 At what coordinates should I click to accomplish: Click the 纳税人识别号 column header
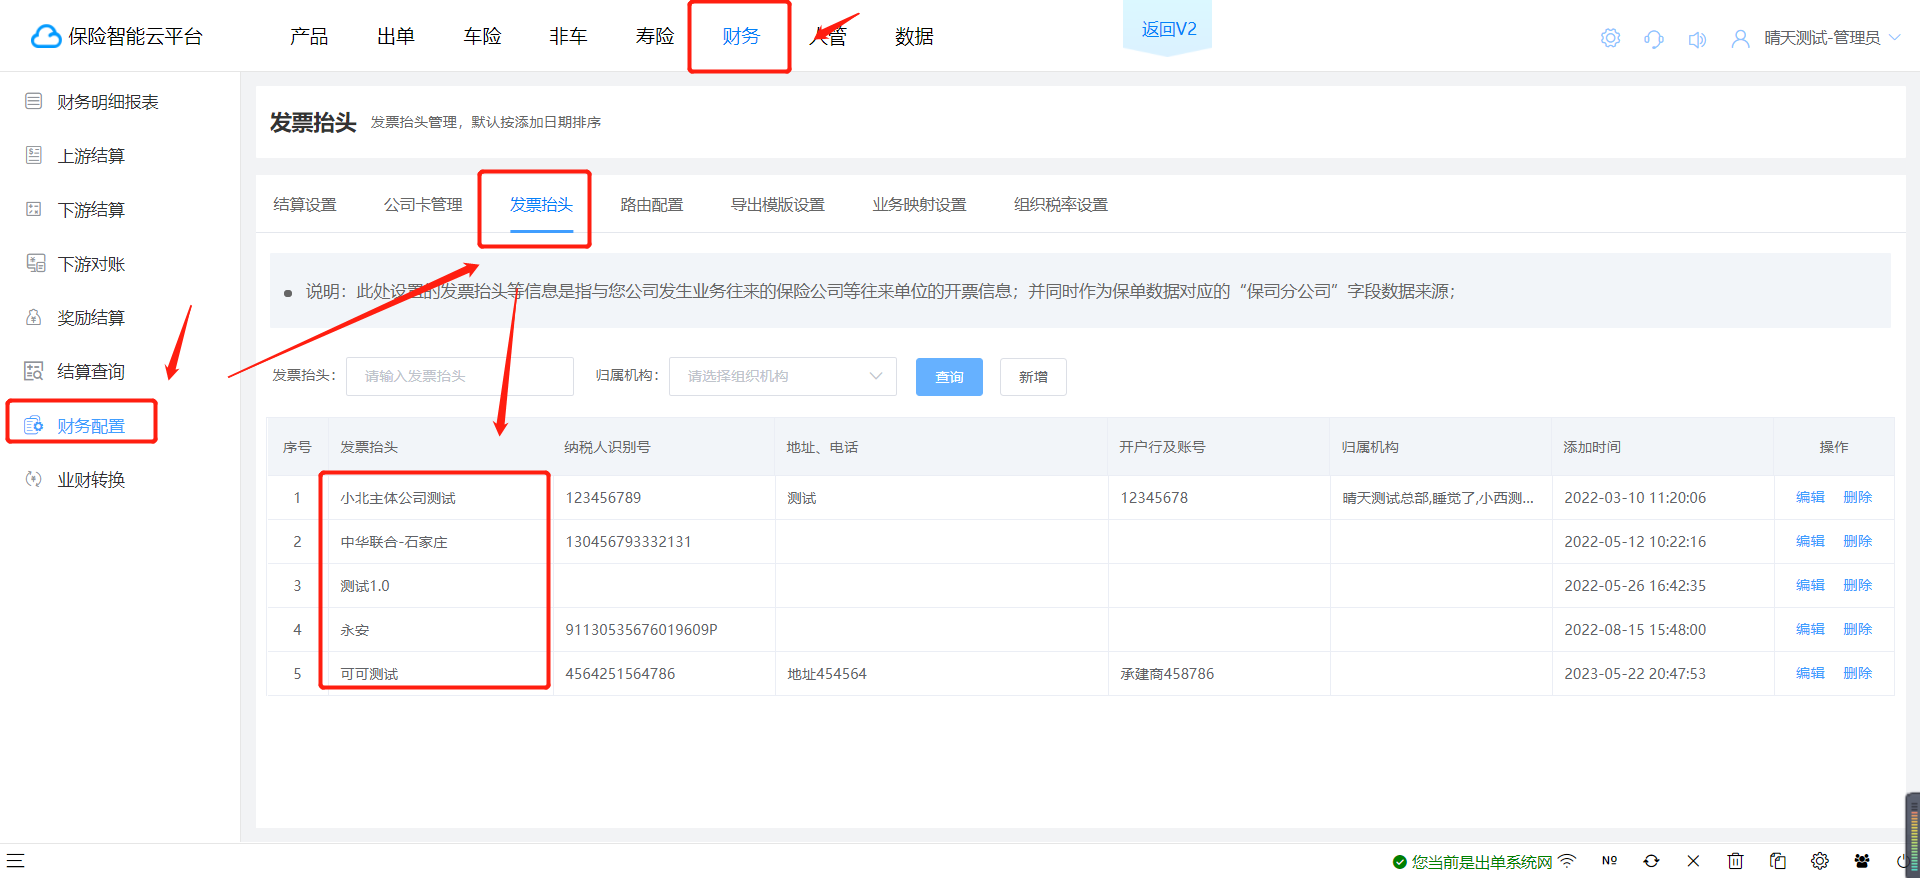coord(607,447)
